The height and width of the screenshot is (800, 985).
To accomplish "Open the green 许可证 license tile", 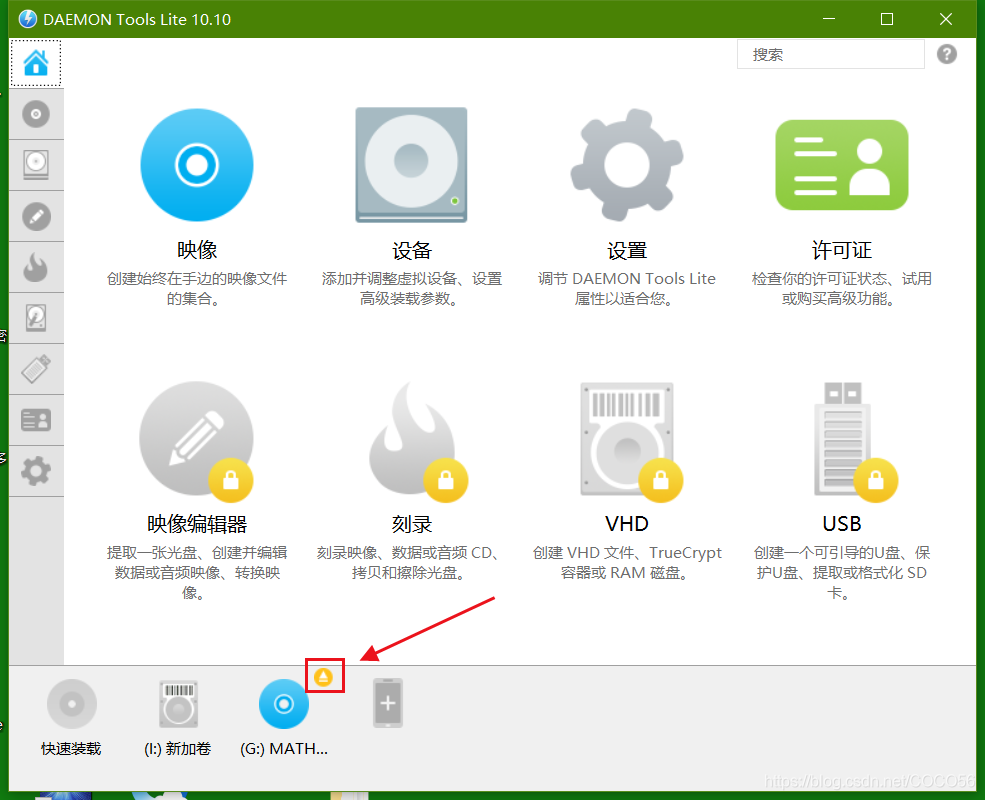I will [x=842, y=165].
